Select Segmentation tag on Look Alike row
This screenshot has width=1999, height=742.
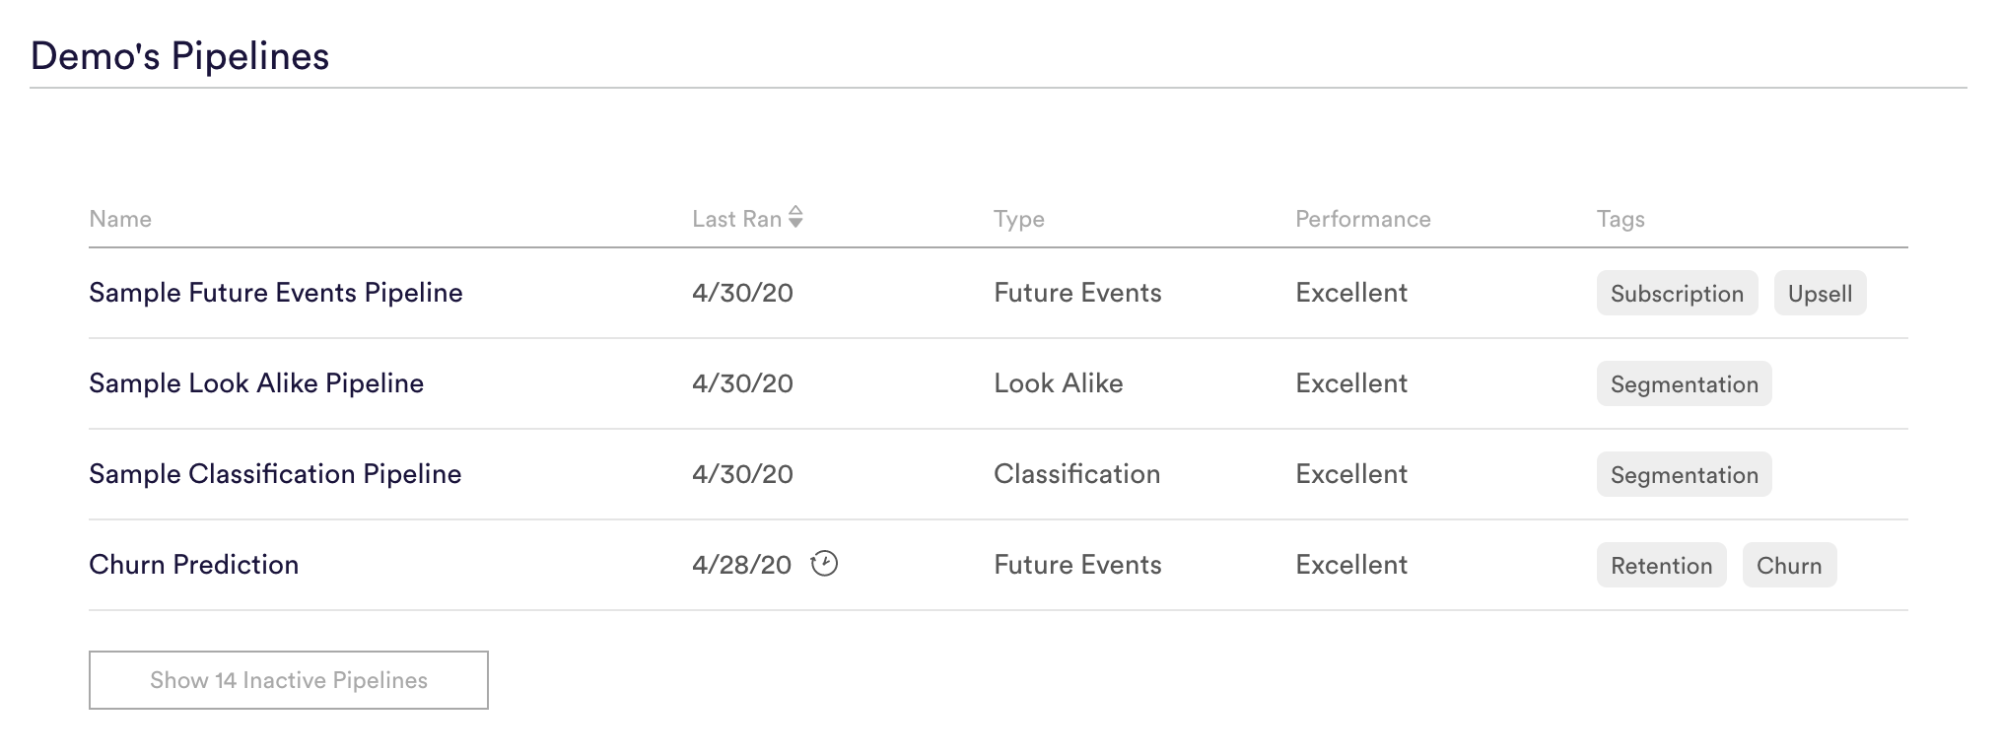1683,384
